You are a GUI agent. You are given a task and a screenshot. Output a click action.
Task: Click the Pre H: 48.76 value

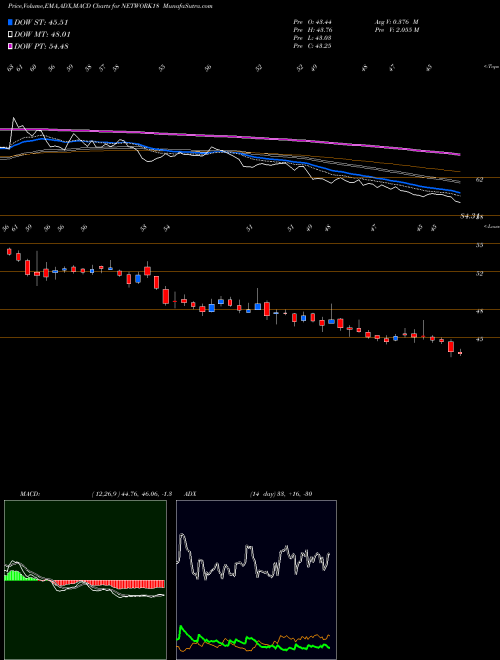(313, 30)
